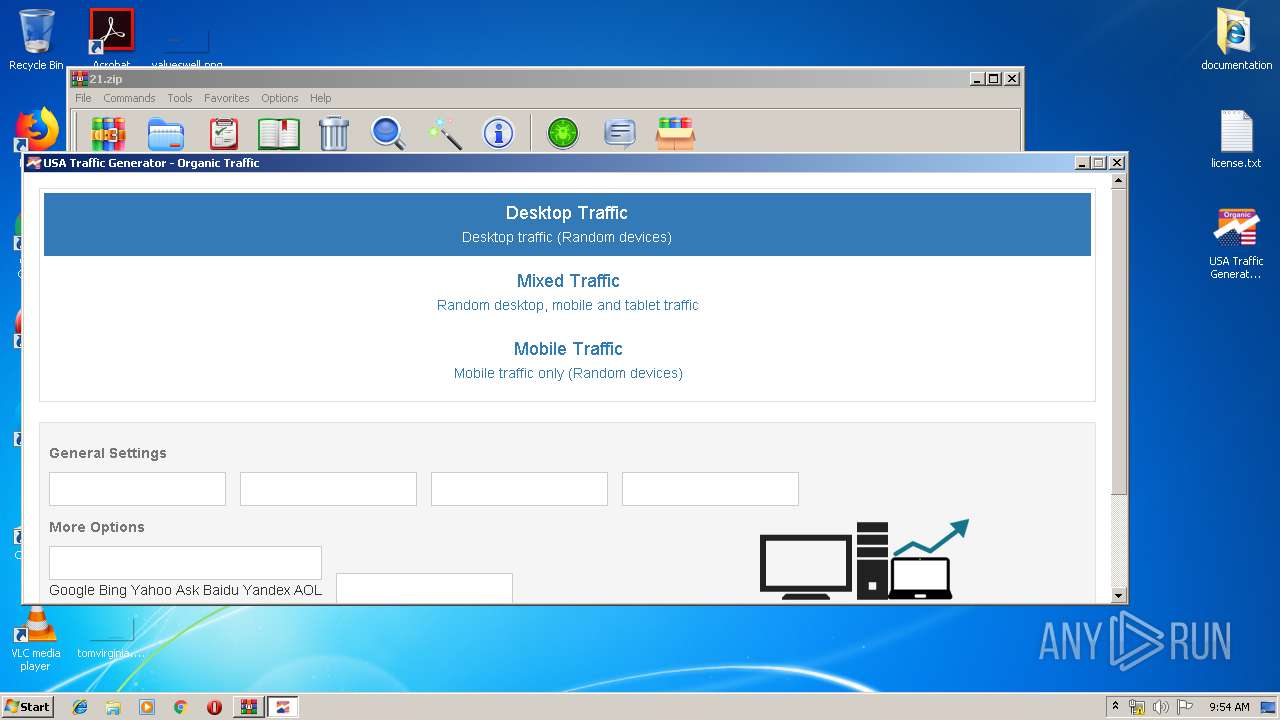Open the Favorites menu in WinRAR
This screenshot has height=720, width=1280.
[227, 98]
